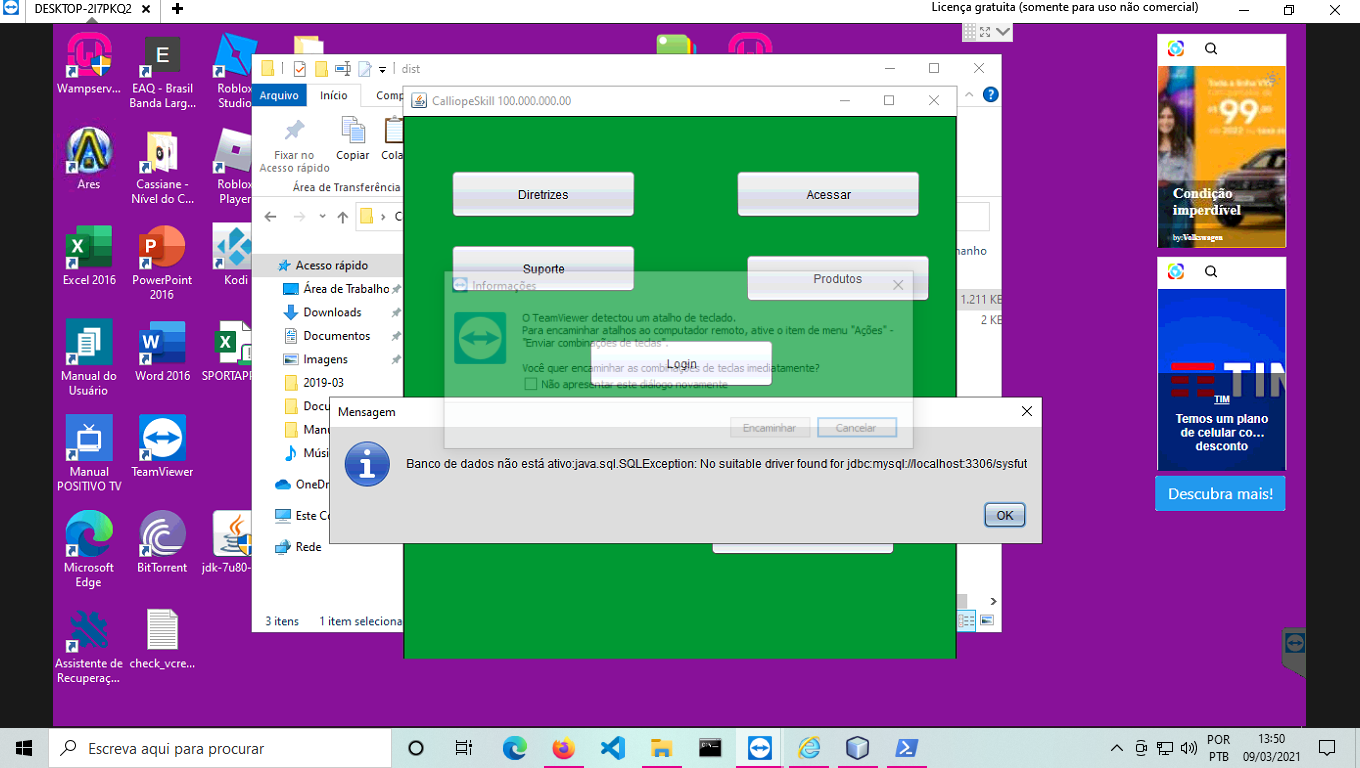
Task: Open Internet Explorer from the taskbar
Action: [x=808, y=748]
